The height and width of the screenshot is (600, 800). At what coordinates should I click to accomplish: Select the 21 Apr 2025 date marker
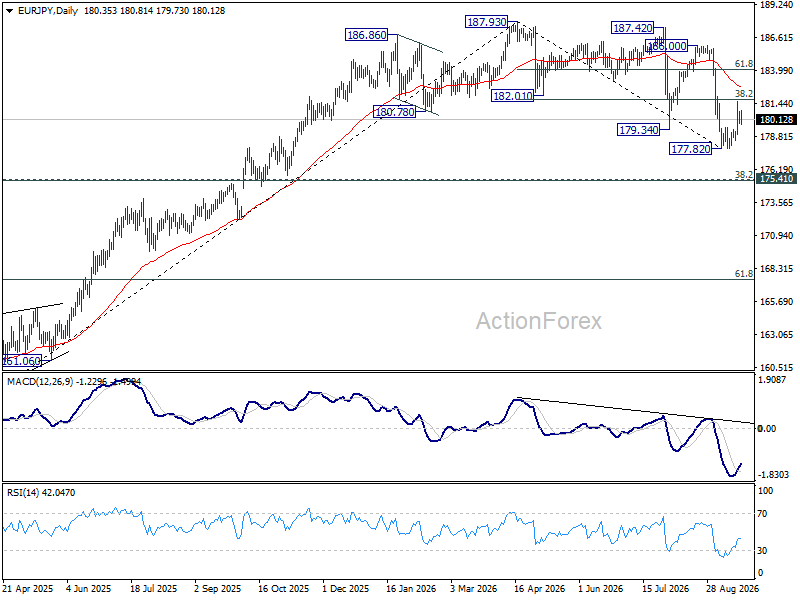tap(28, 588)
